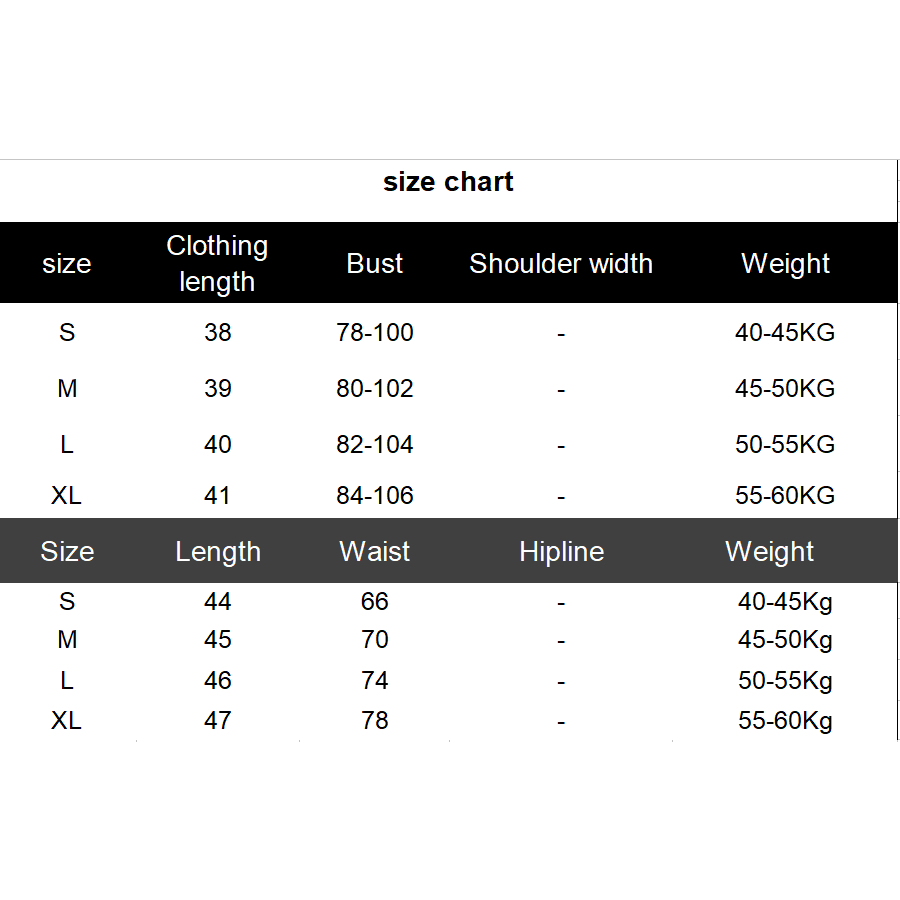Click the "Waist" column header
Image resolution: width=900 pixels, height=900 pixels.
(375, 551)
